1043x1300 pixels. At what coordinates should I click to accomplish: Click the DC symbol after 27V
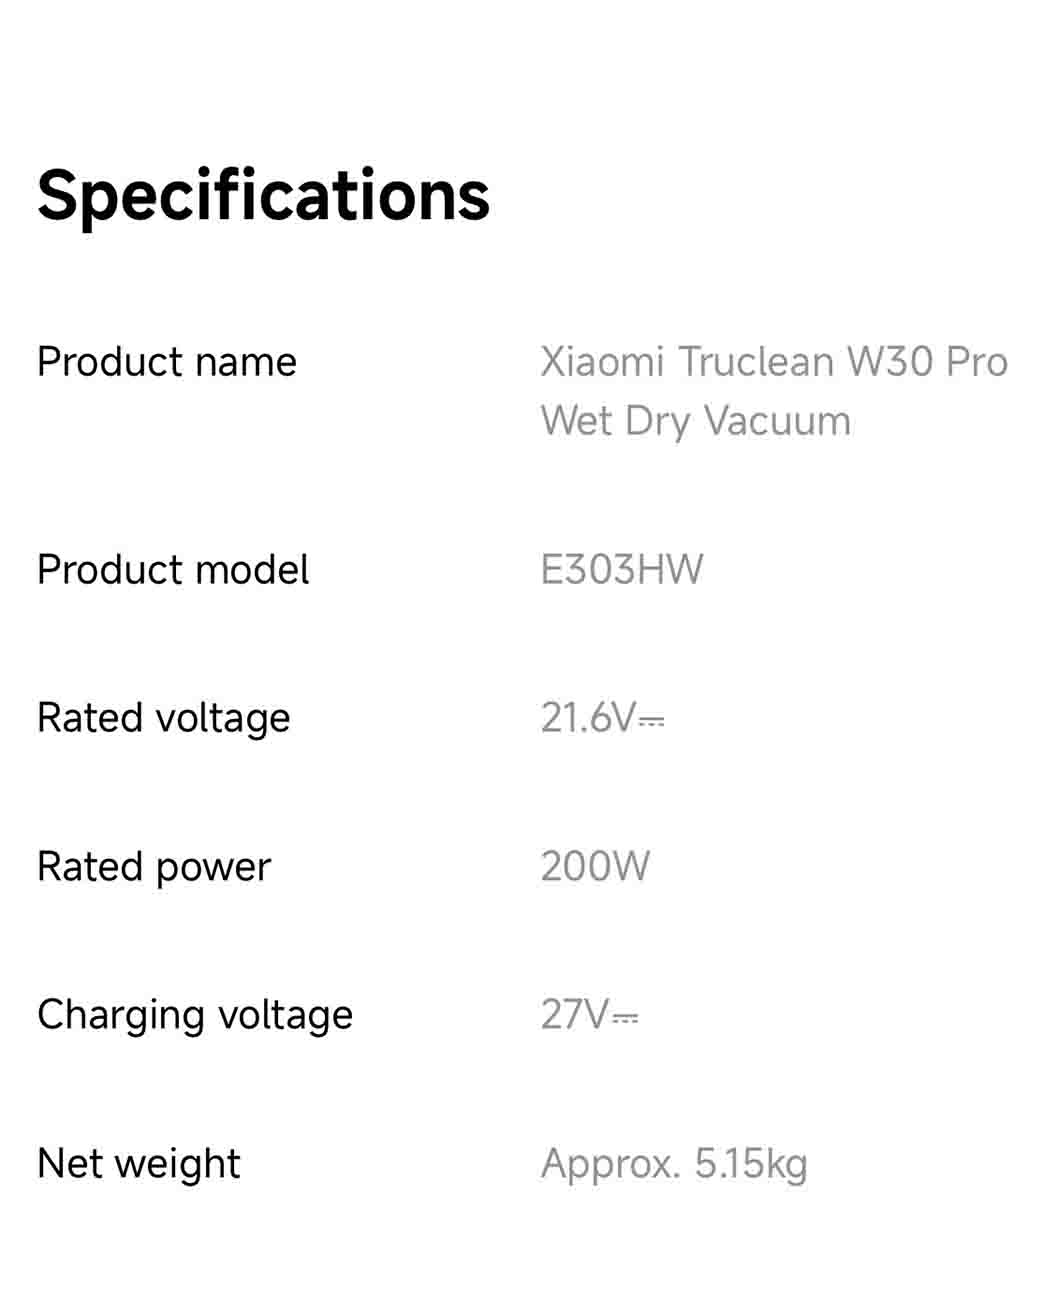(625, 1019)
